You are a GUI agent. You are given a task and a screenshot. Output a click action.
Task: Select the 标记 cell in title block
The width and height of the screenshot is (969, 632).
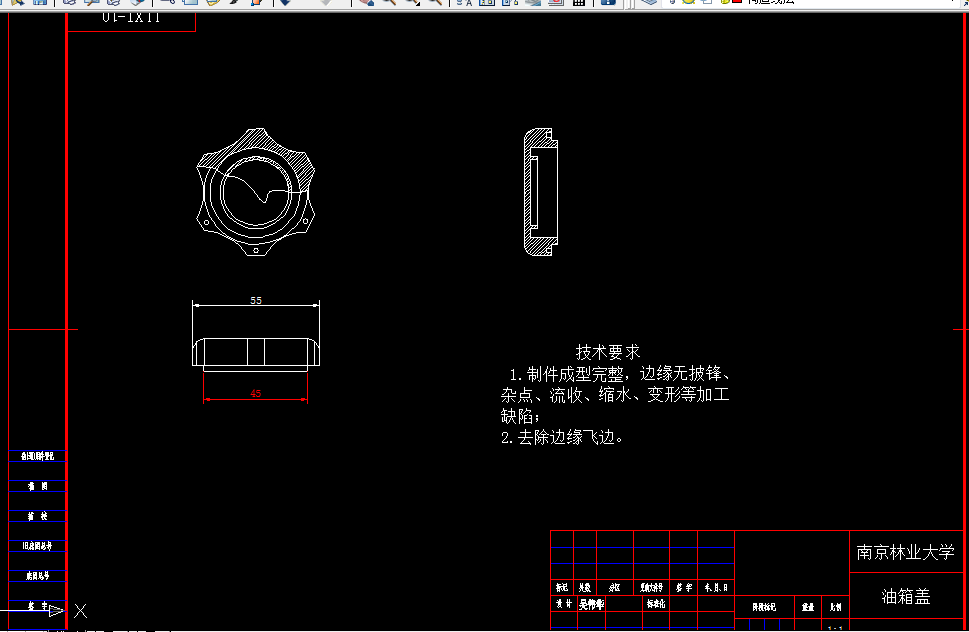[x=562, y=588]
